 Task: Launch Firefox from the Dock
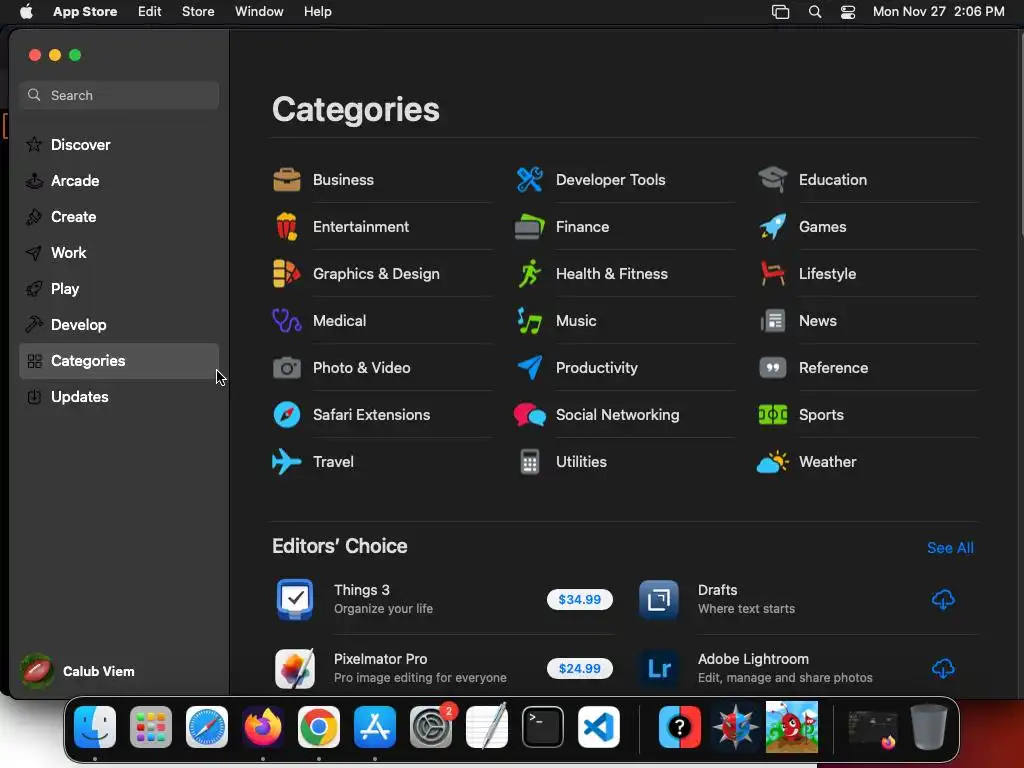[x=263, y=726]
